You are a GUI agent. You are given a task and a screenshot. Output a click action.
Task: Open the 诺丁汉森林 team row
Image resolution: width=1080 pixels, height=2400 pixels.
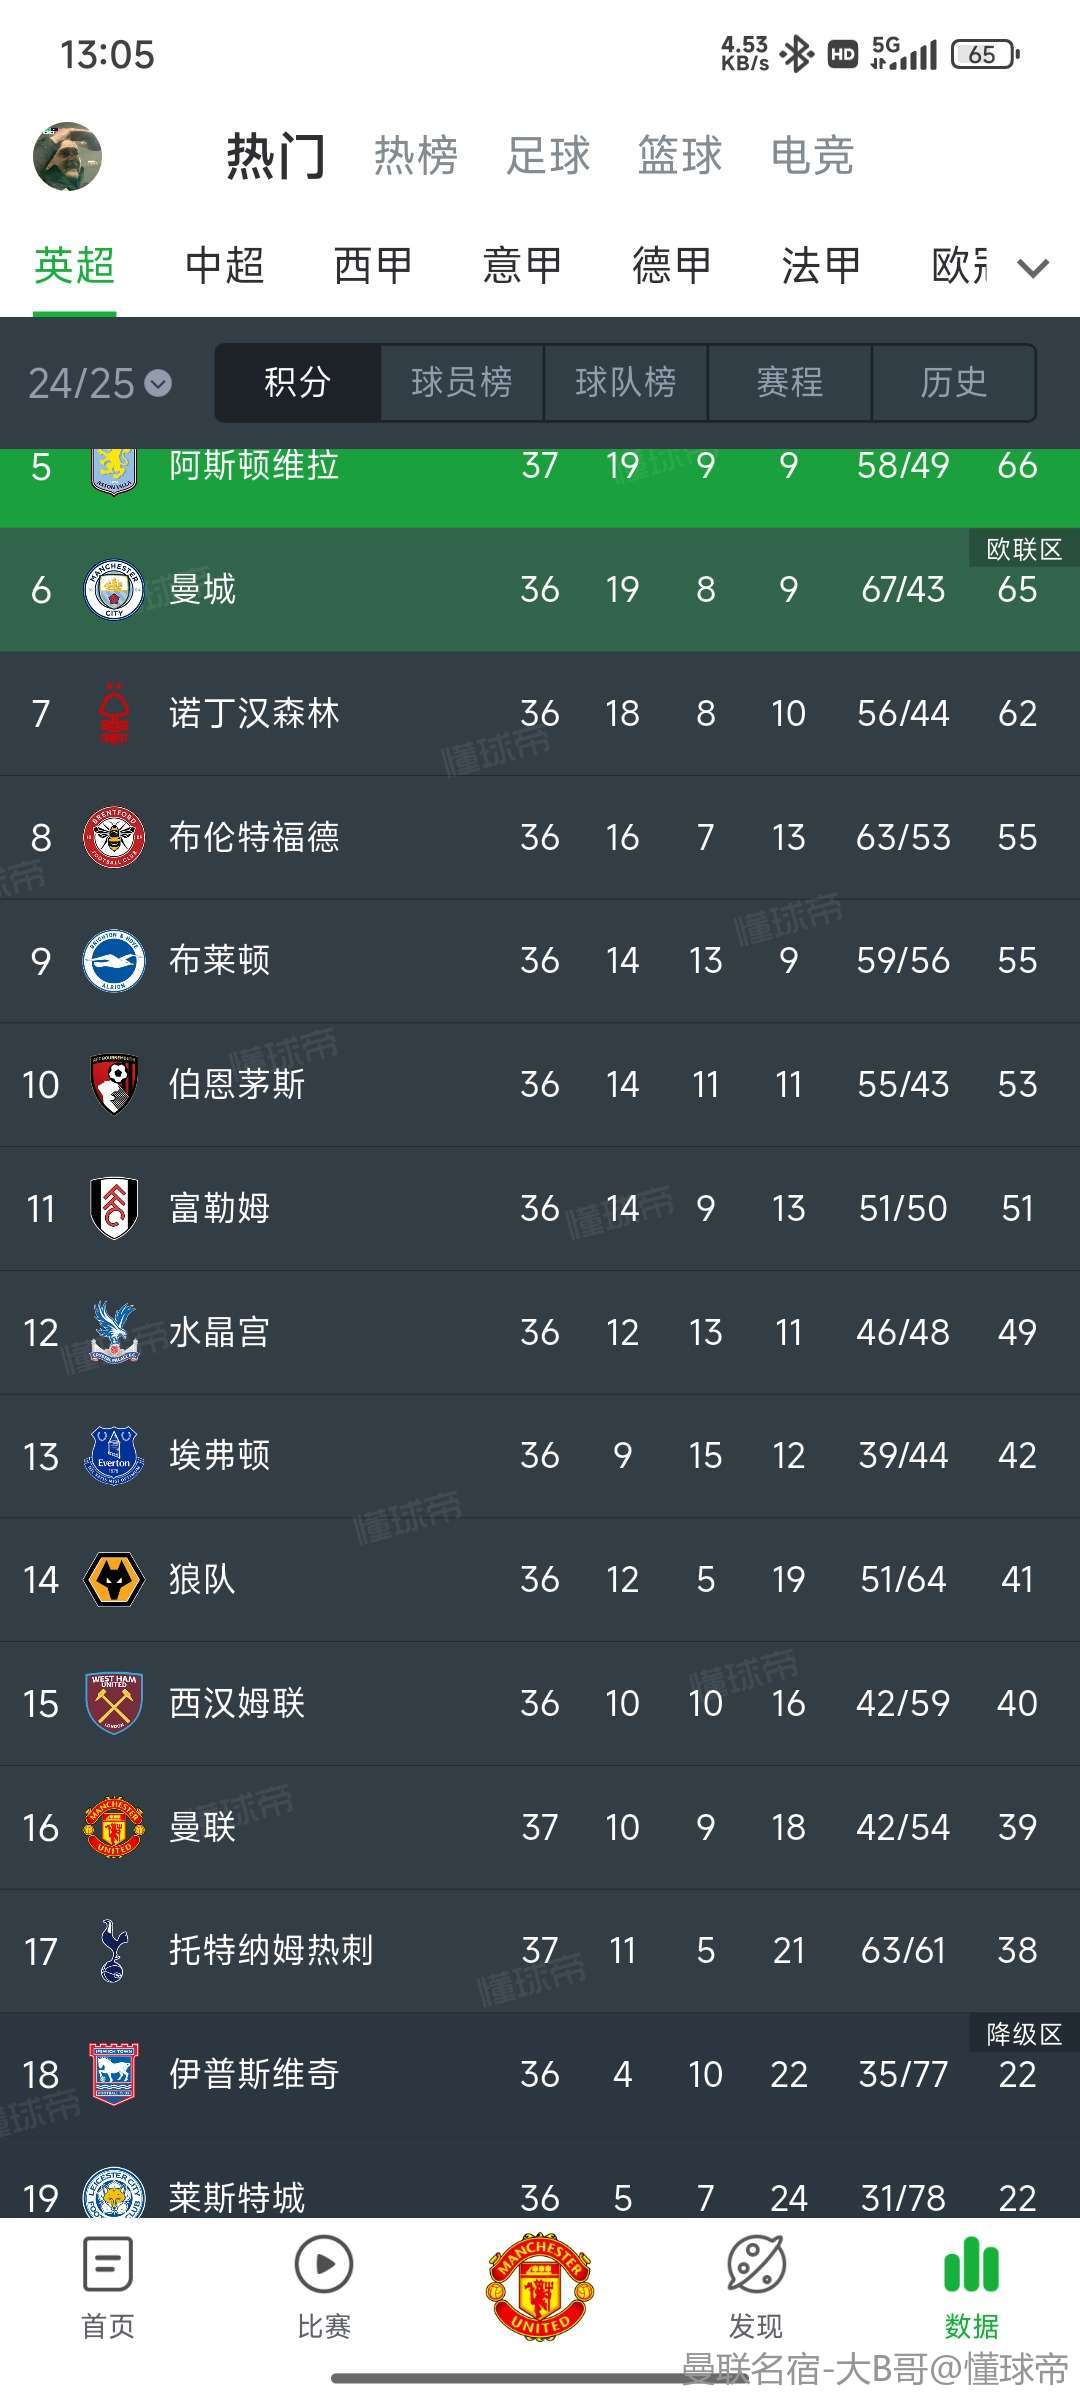point(540,714)
